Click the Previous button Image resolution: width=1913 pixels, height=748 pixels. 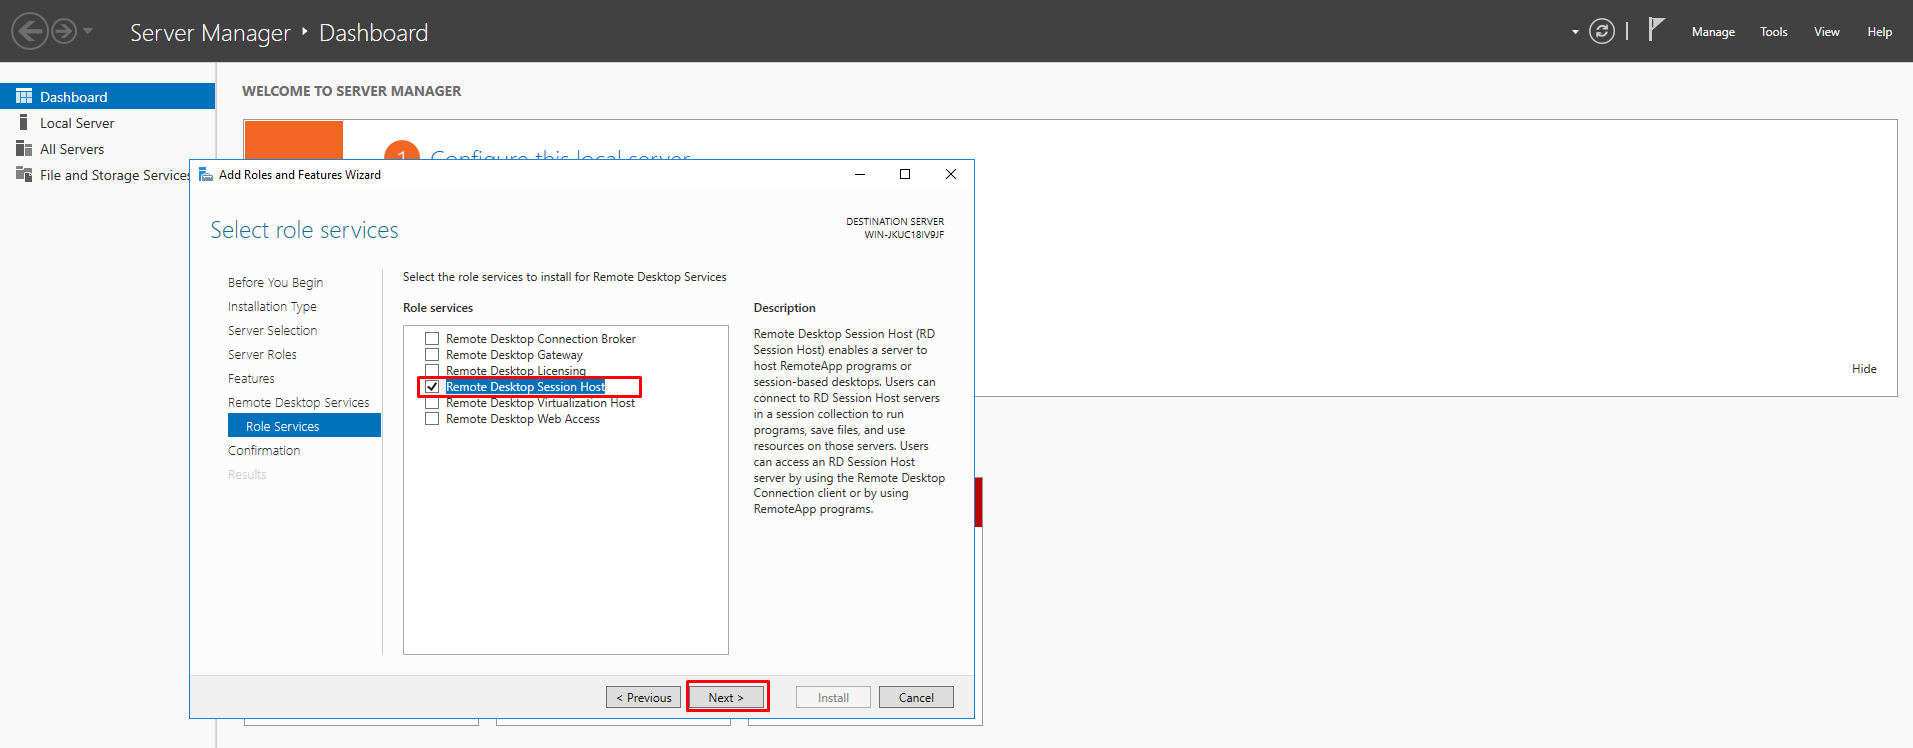[643, 697]
